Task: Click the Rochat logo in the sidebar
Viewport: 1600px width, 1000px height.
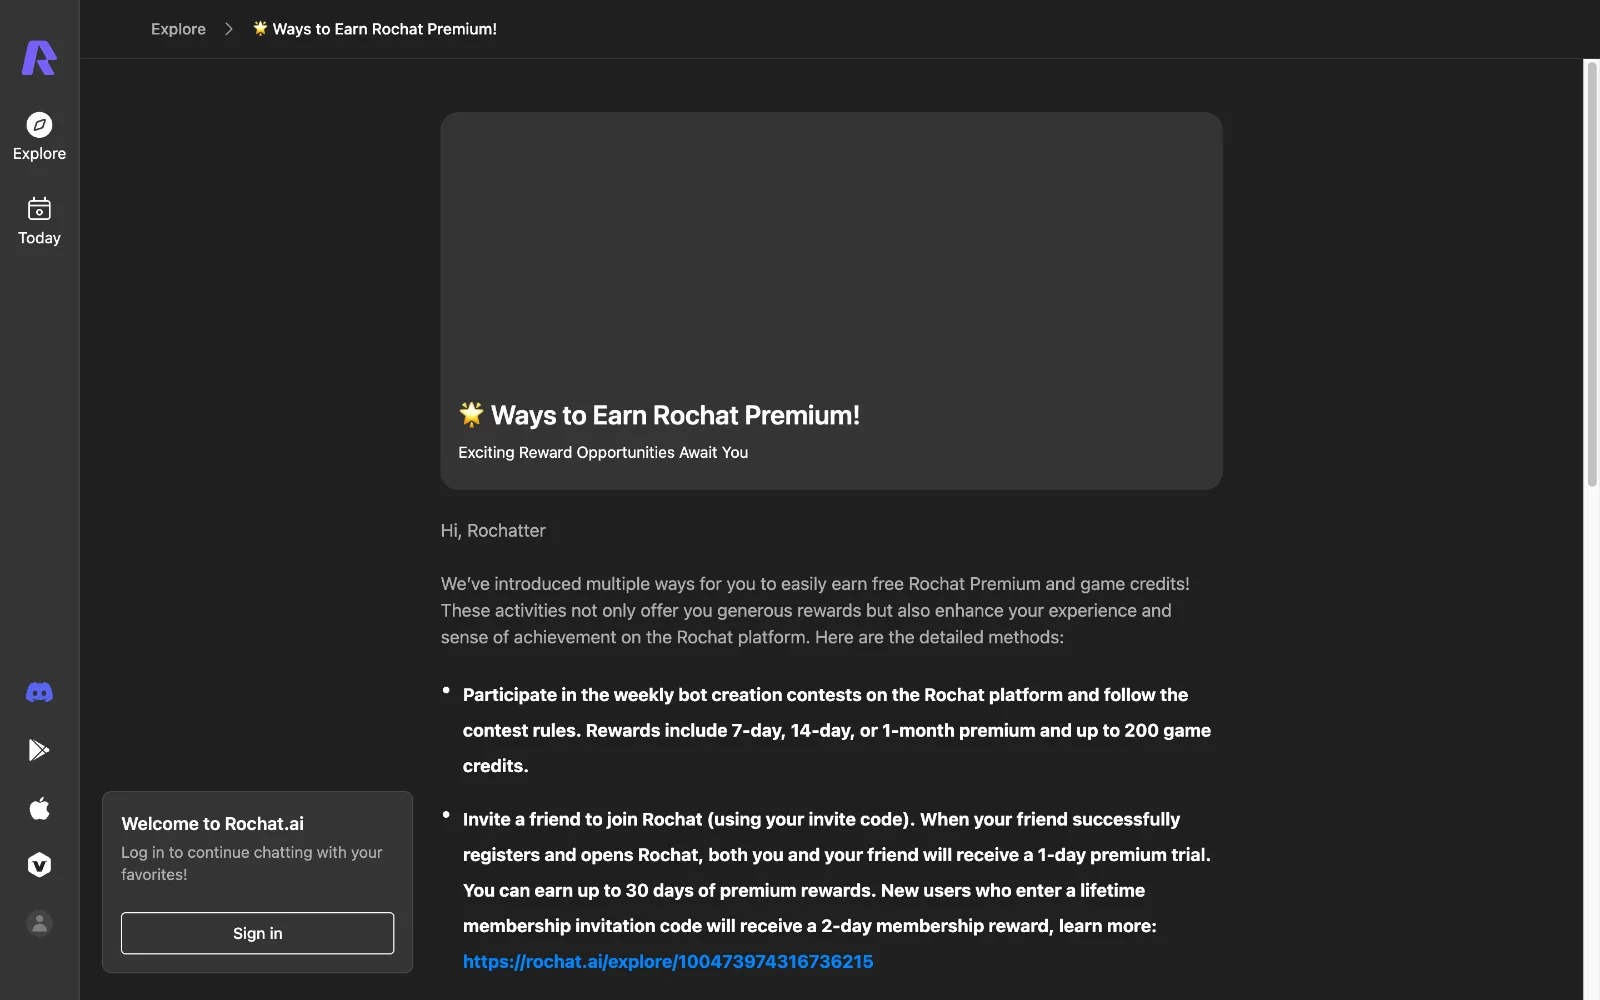Action: click(39, 58)
